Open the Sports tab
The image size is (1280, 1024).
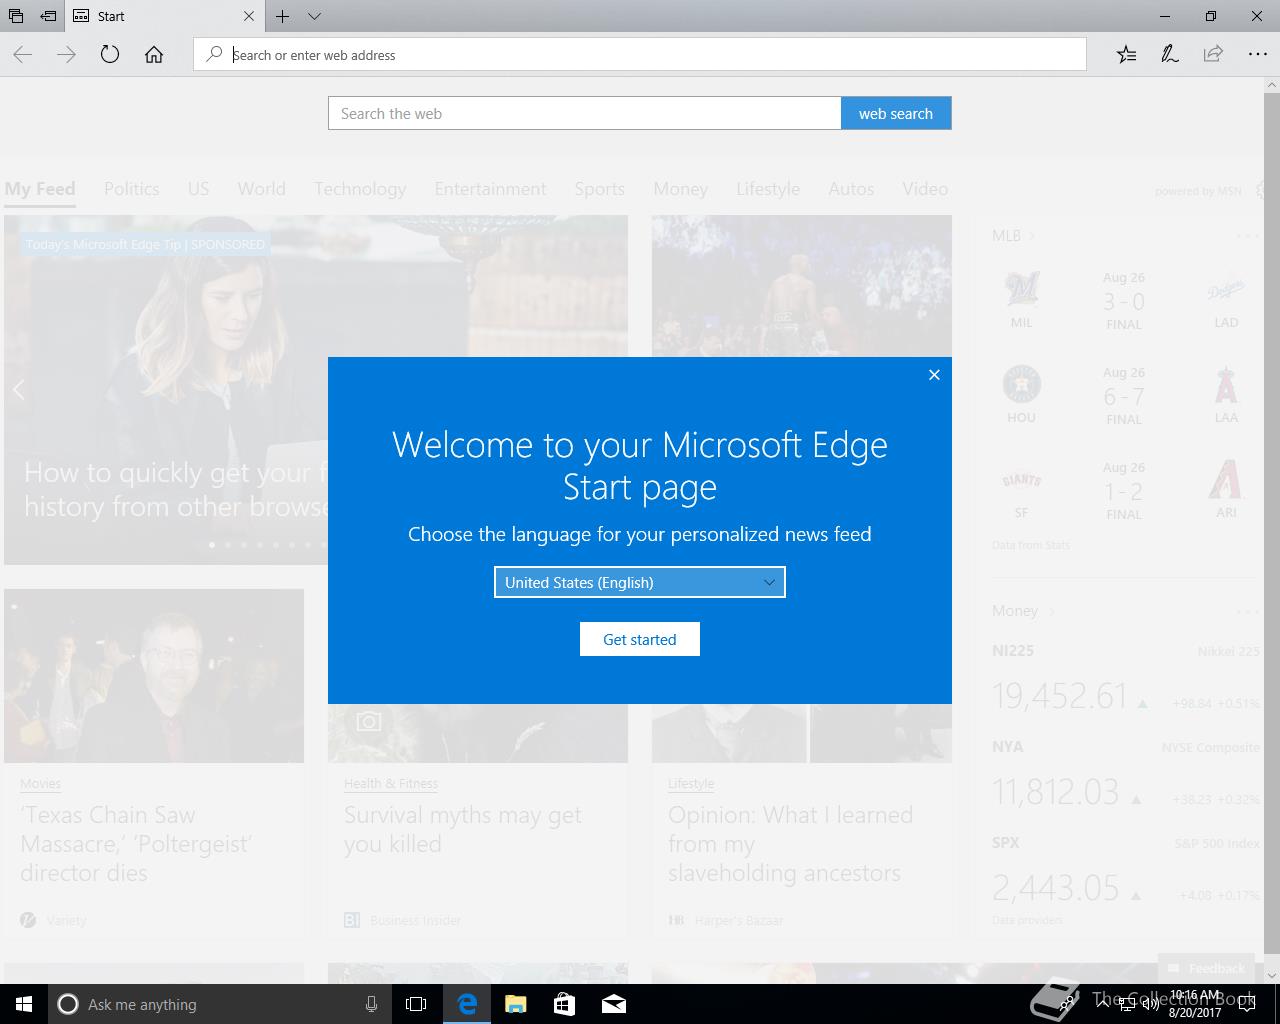pyautogui.click(x=599, y=189)
